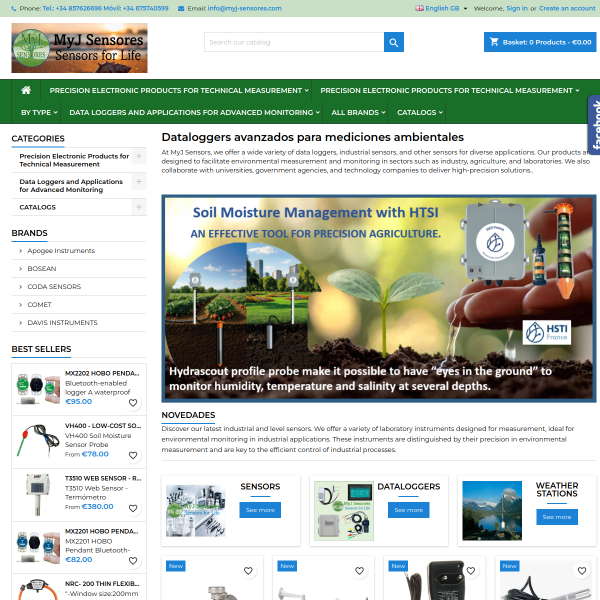Click See more under WEATHER STATIONS
The width and height of the screenshot is (600, 600).
[x=557, y=517]
